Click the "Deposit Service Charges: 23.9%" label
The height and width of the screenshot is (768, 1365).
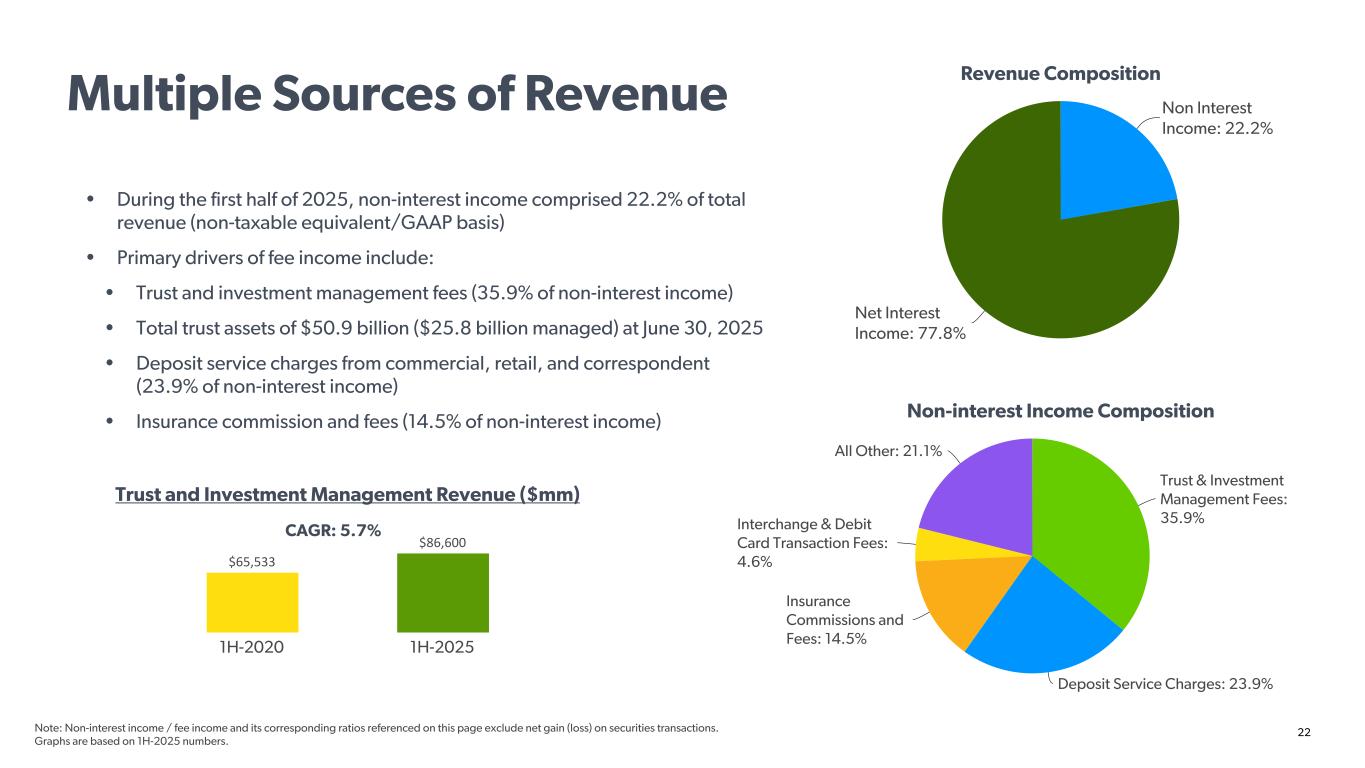point(1165,684)
